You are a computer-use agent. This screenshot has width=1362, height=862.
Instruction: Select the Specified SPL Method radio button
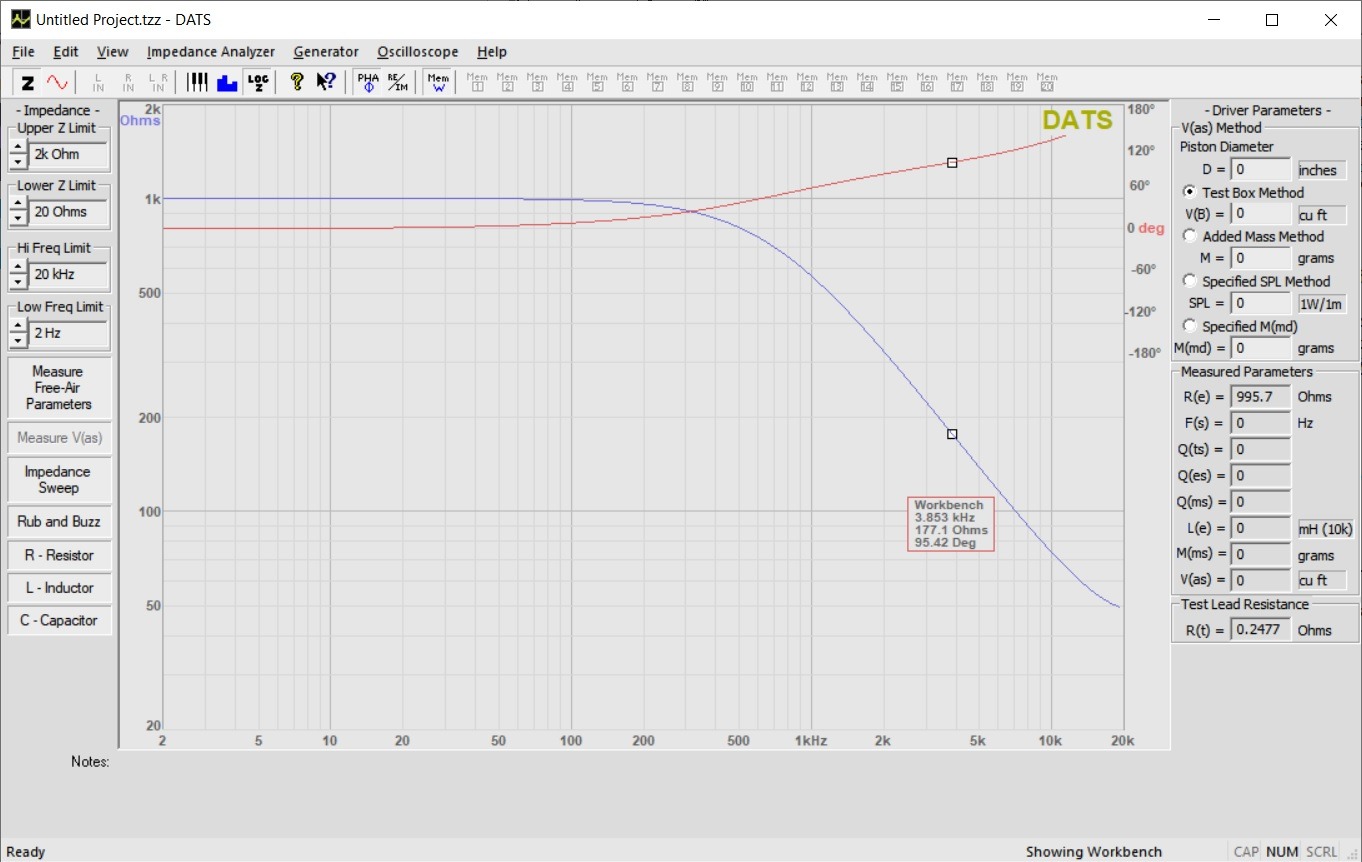[x=1190, y=281]
